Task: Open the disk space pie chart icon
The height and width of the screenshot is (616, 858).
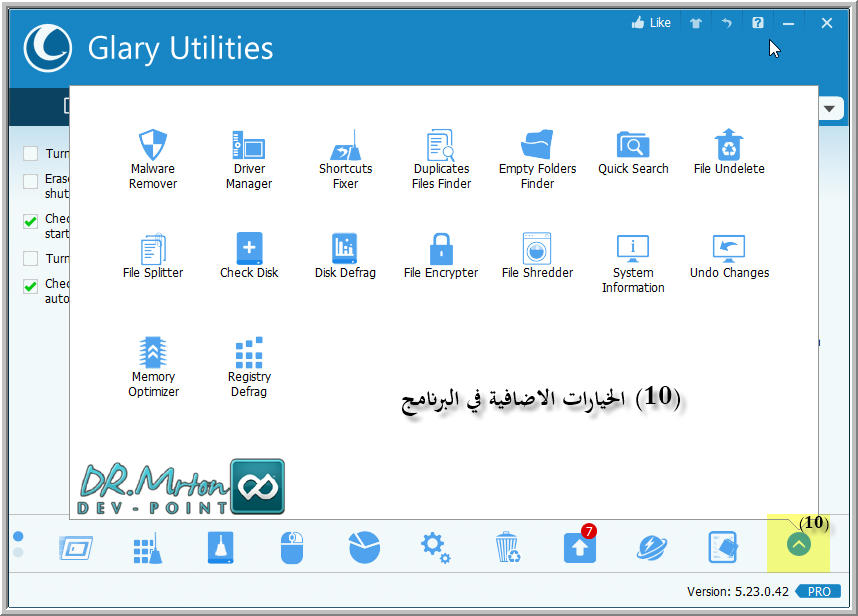Action: [x=364, y=547]
